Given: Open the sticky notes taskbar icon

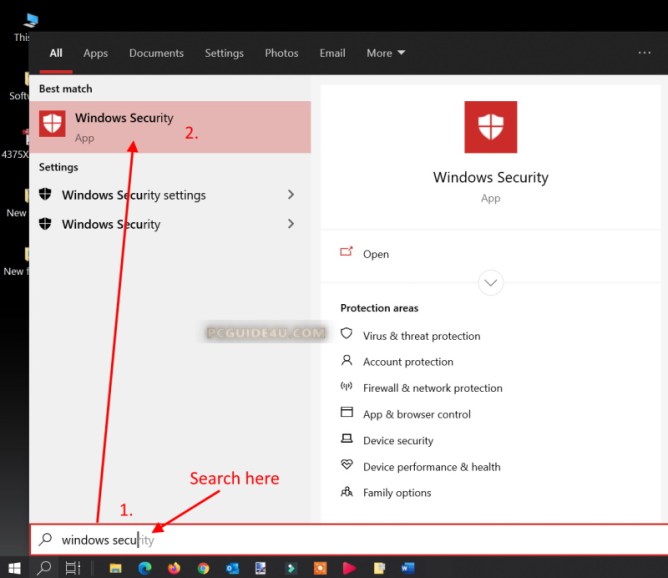Looking at the screenshot, I should pos(379,568).
